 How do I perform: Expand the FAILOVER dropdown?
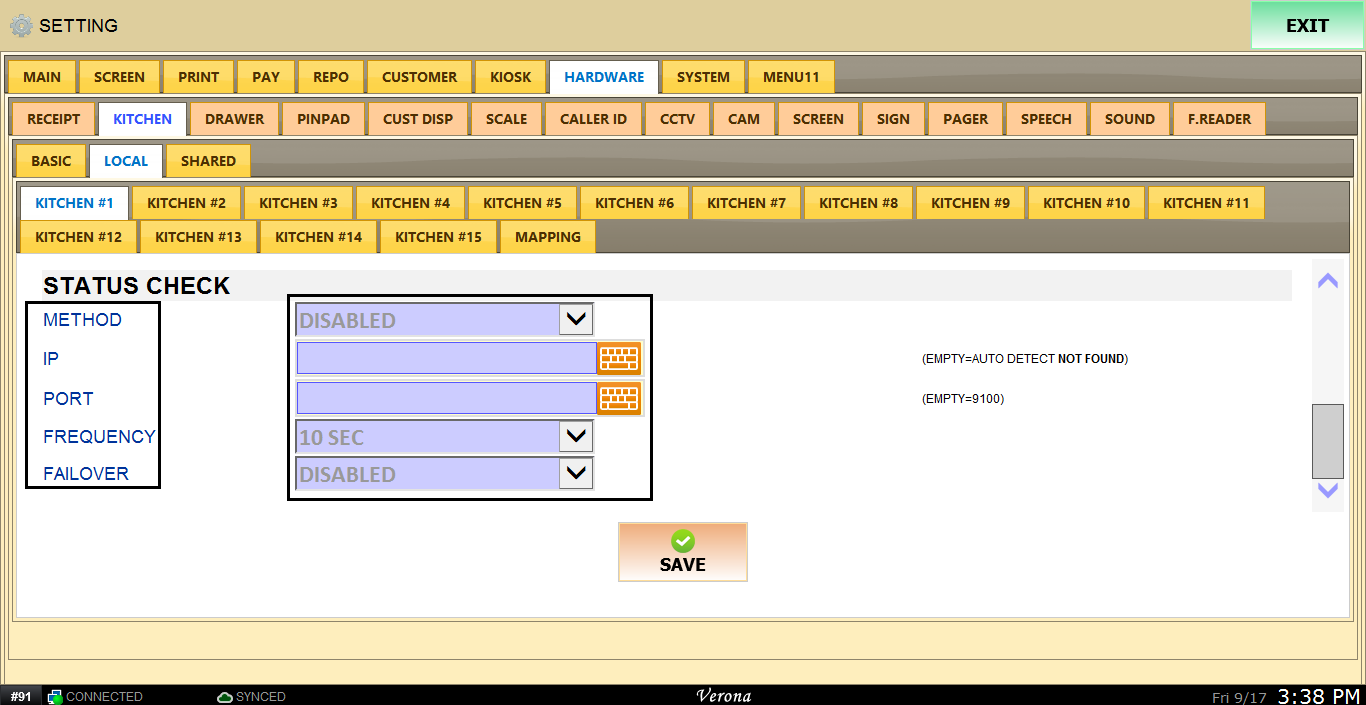pos(576,473)
